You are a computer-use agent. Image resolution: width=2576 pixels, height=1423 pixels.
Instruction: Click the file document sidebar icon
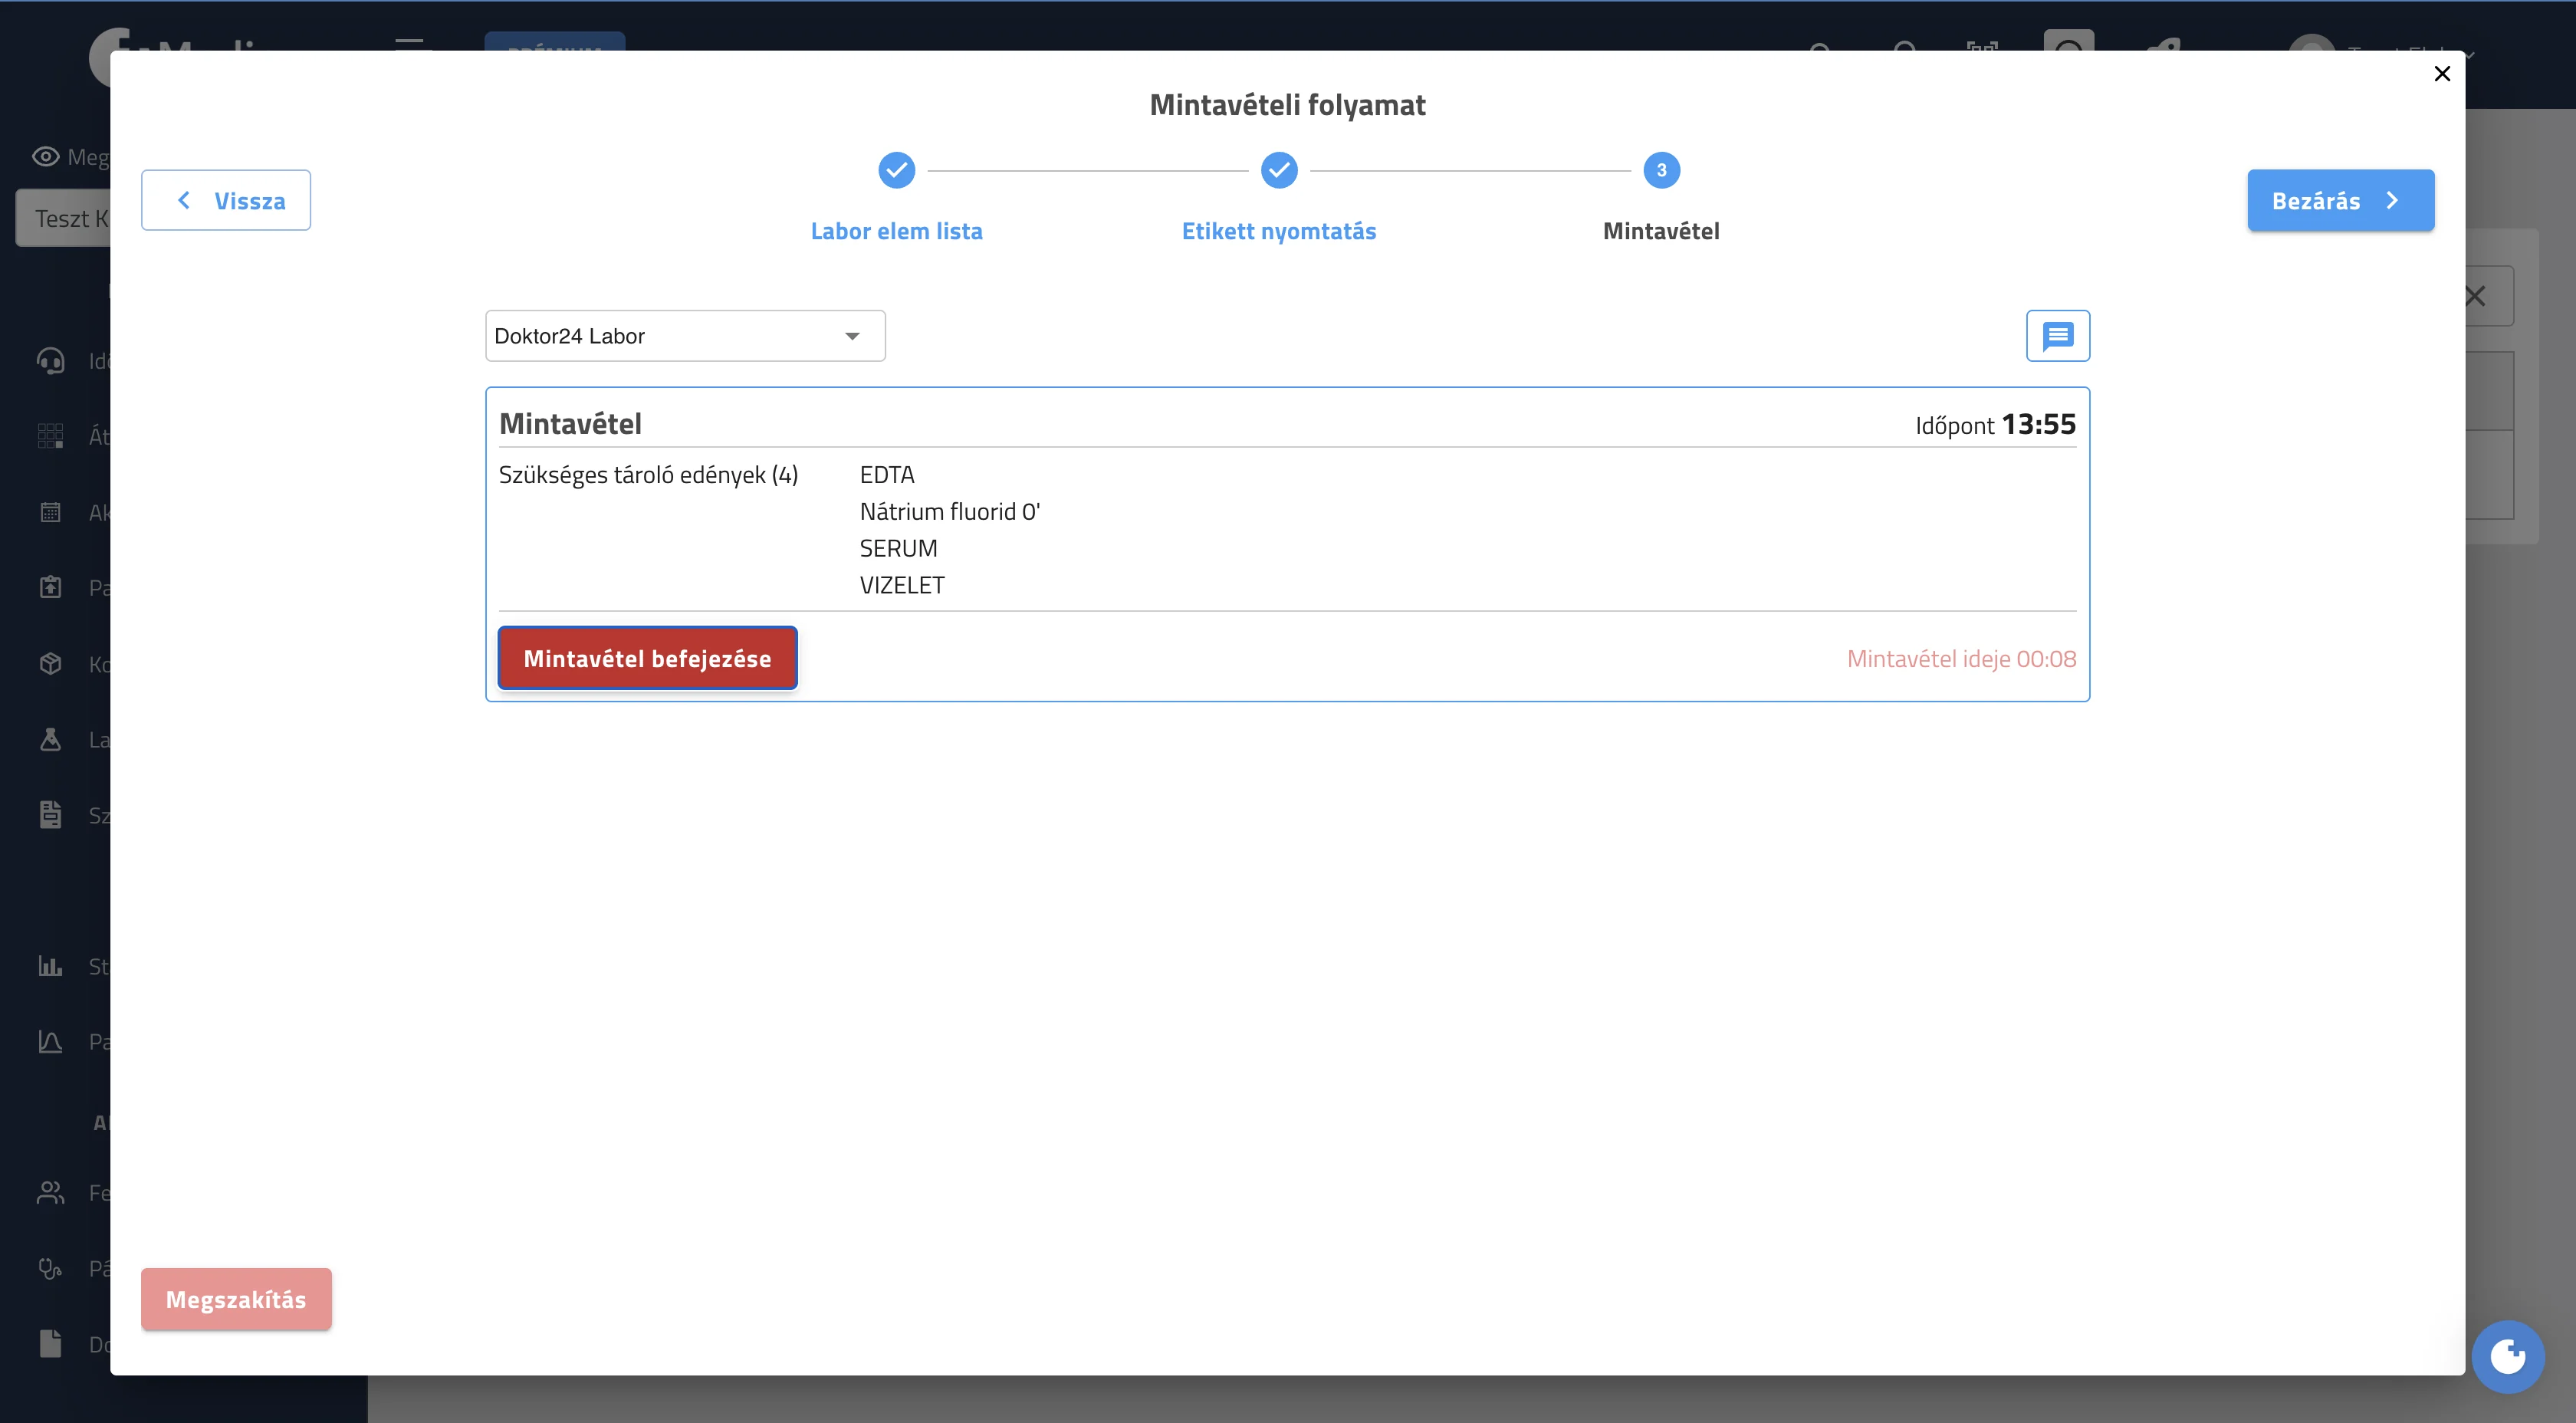point(50,1343)
